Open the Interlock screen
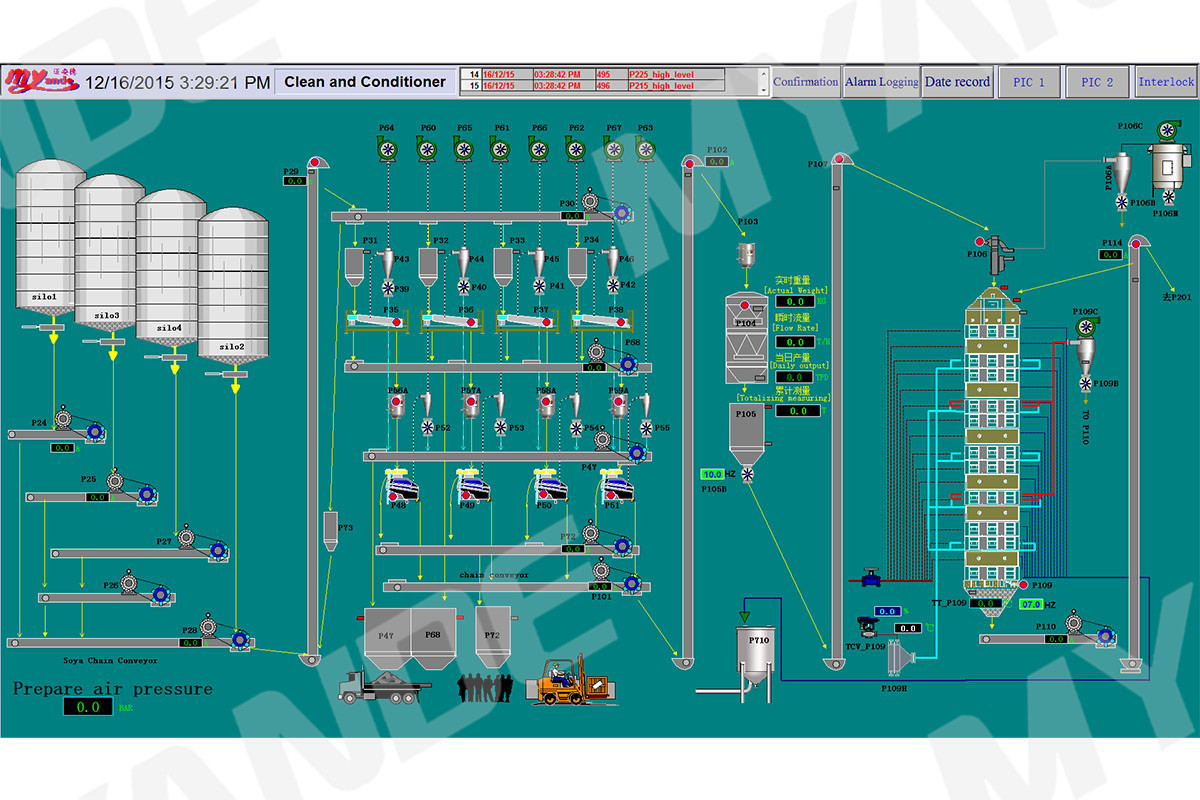The height and width of the screenshot is (800, 1200). 1166,82
